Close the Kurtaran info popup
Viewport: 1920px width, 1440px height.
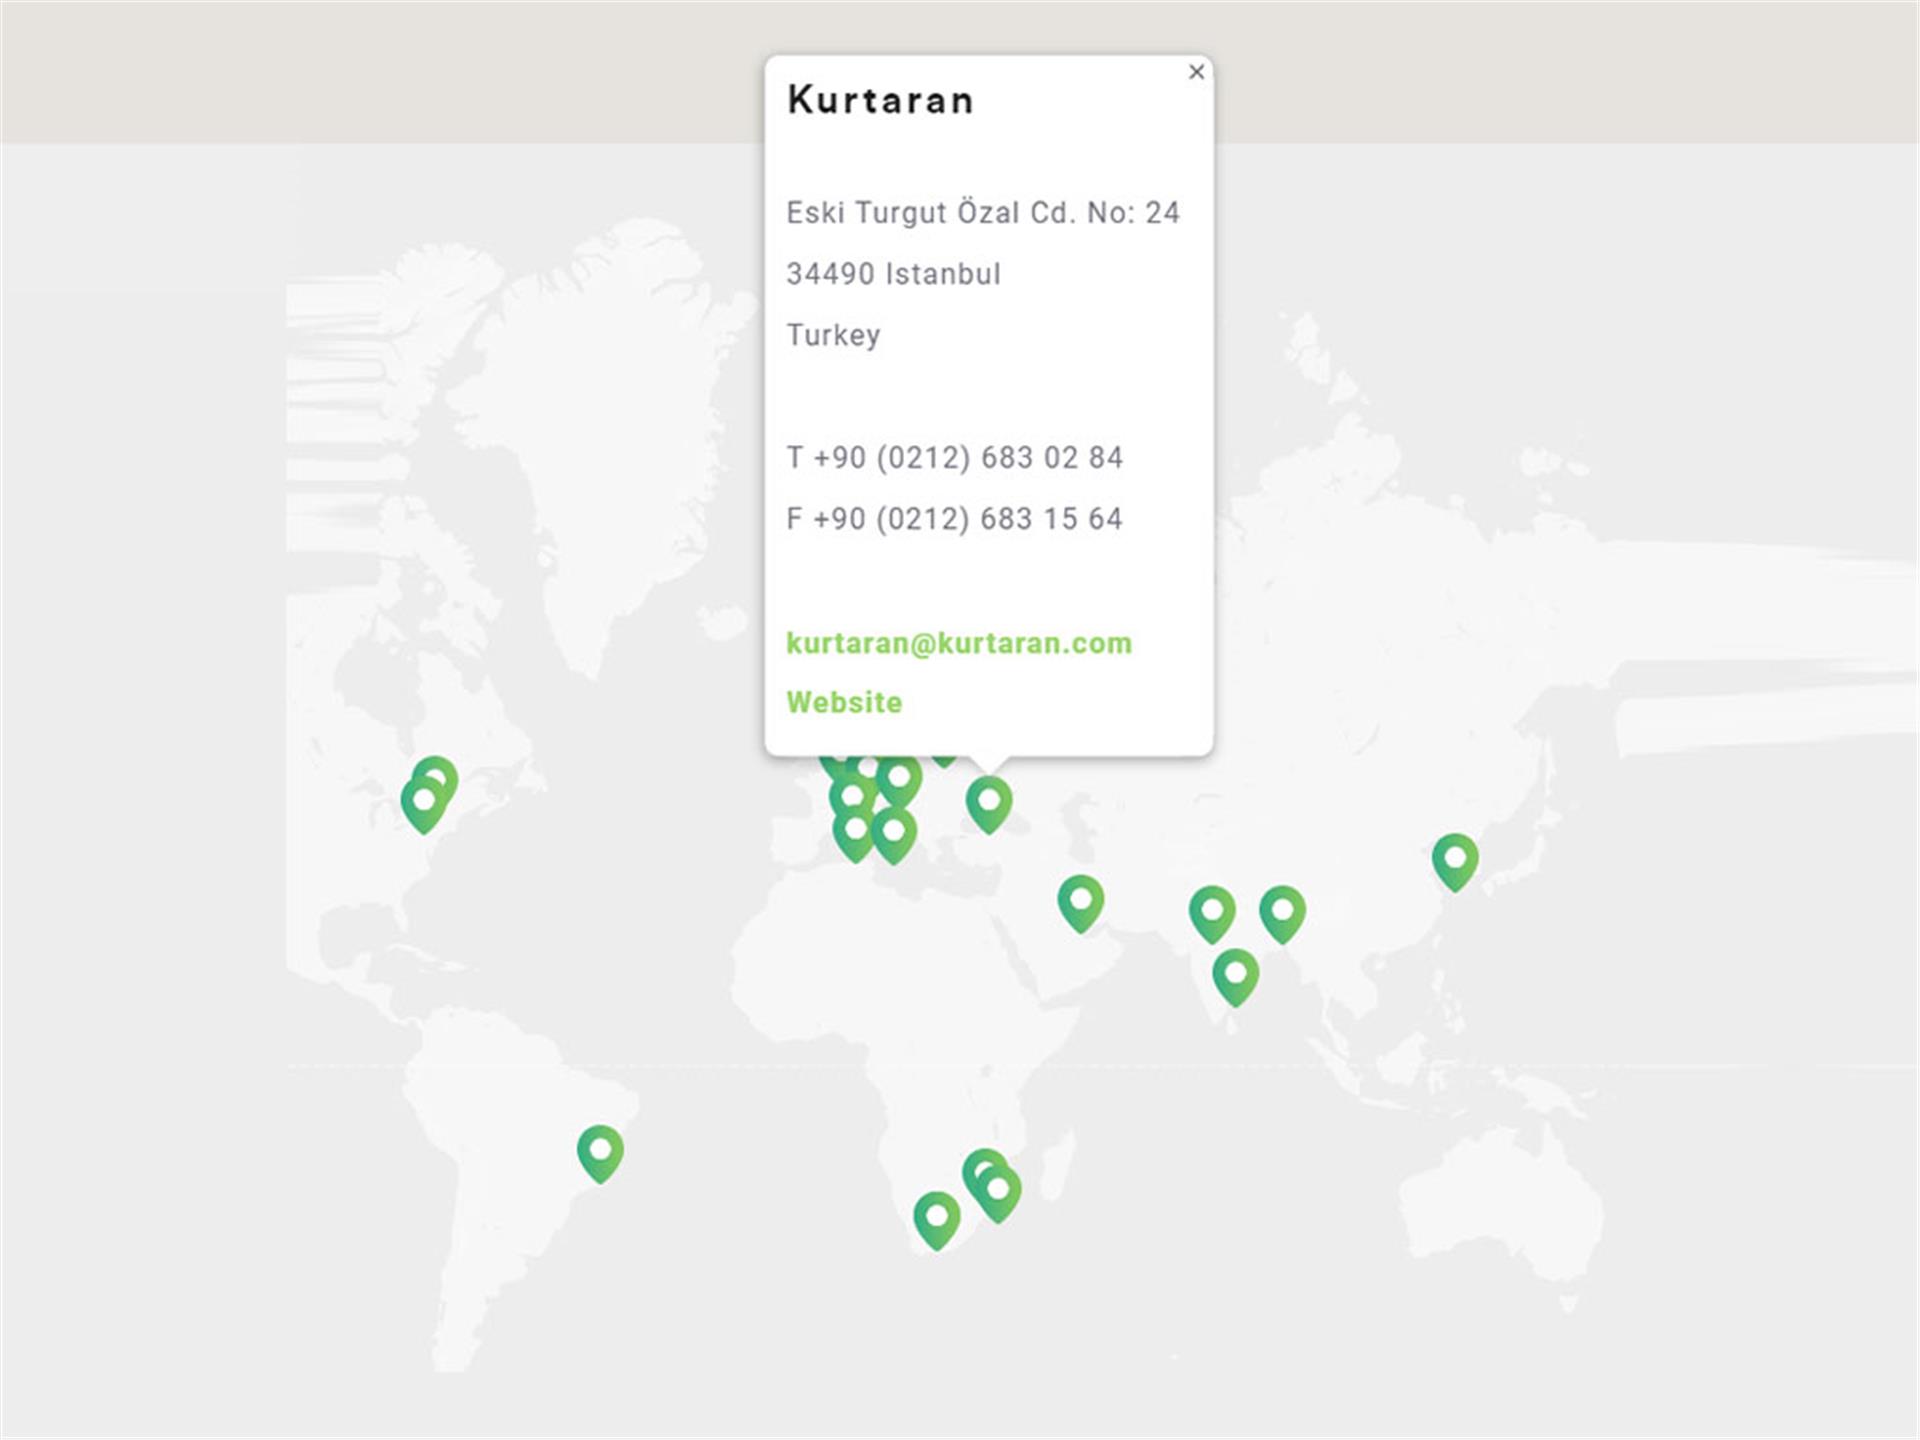tap(1196, 72)
